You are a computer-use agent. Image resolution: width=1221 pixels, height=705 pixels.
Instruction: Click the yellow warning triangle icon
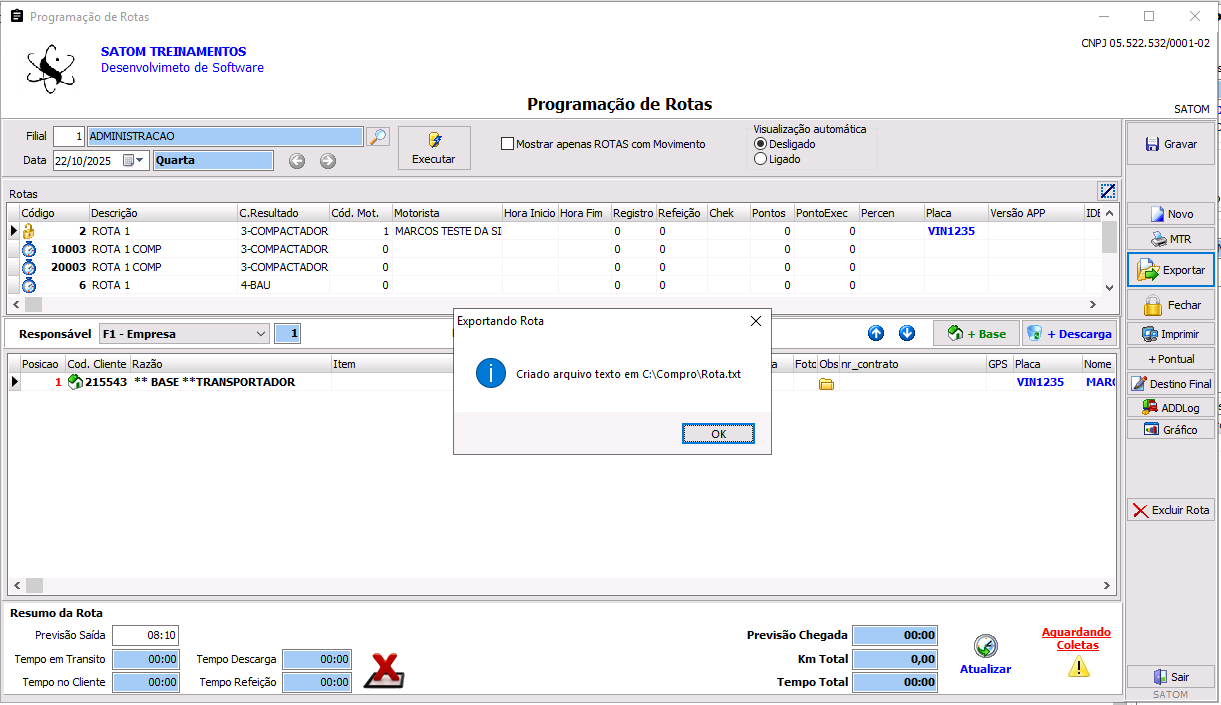1078,667
